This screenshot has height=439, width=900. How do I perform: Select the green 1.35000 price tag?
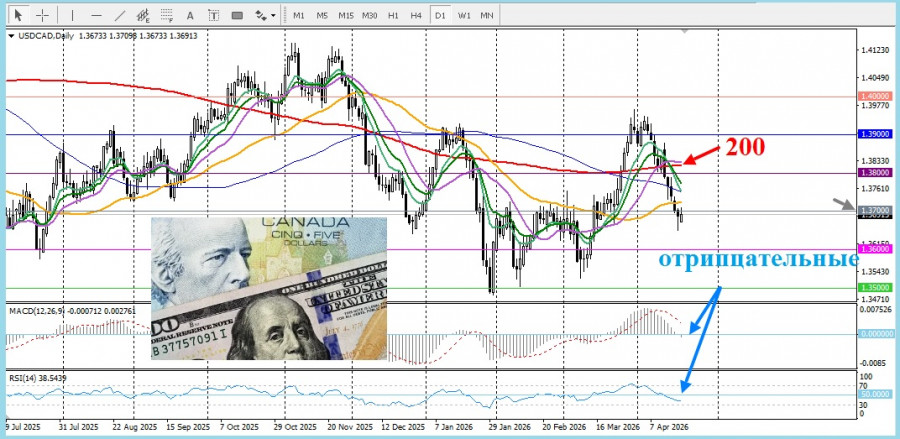tap(875, 288)
